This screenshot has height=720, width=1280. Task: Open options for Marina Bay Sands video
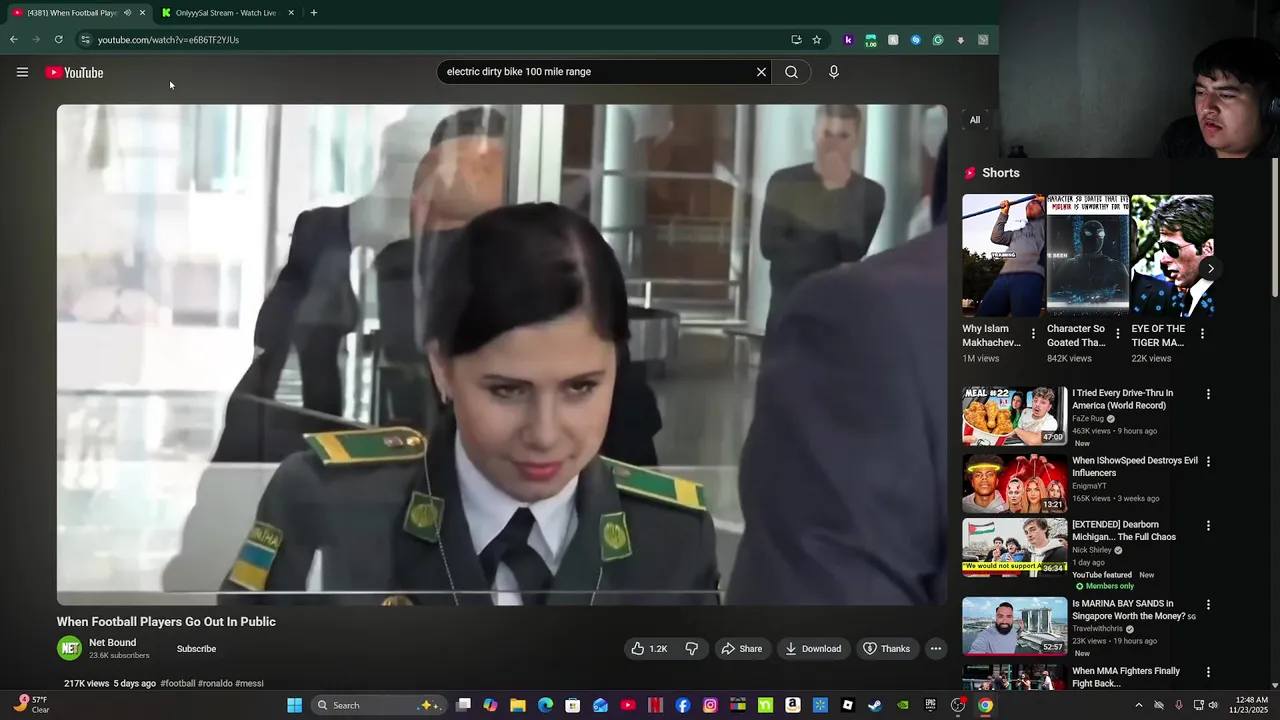(1208, 605)
